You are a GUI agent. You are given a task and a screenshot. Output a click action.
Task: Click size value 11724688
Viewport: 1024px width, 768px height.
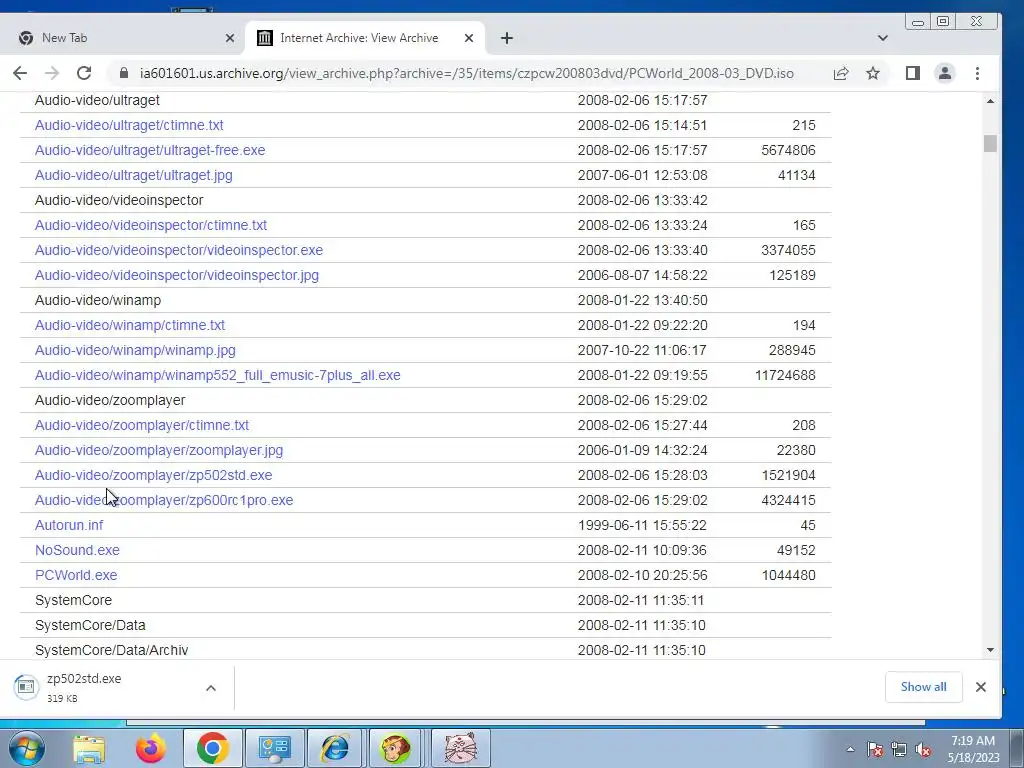coord(785,375)
